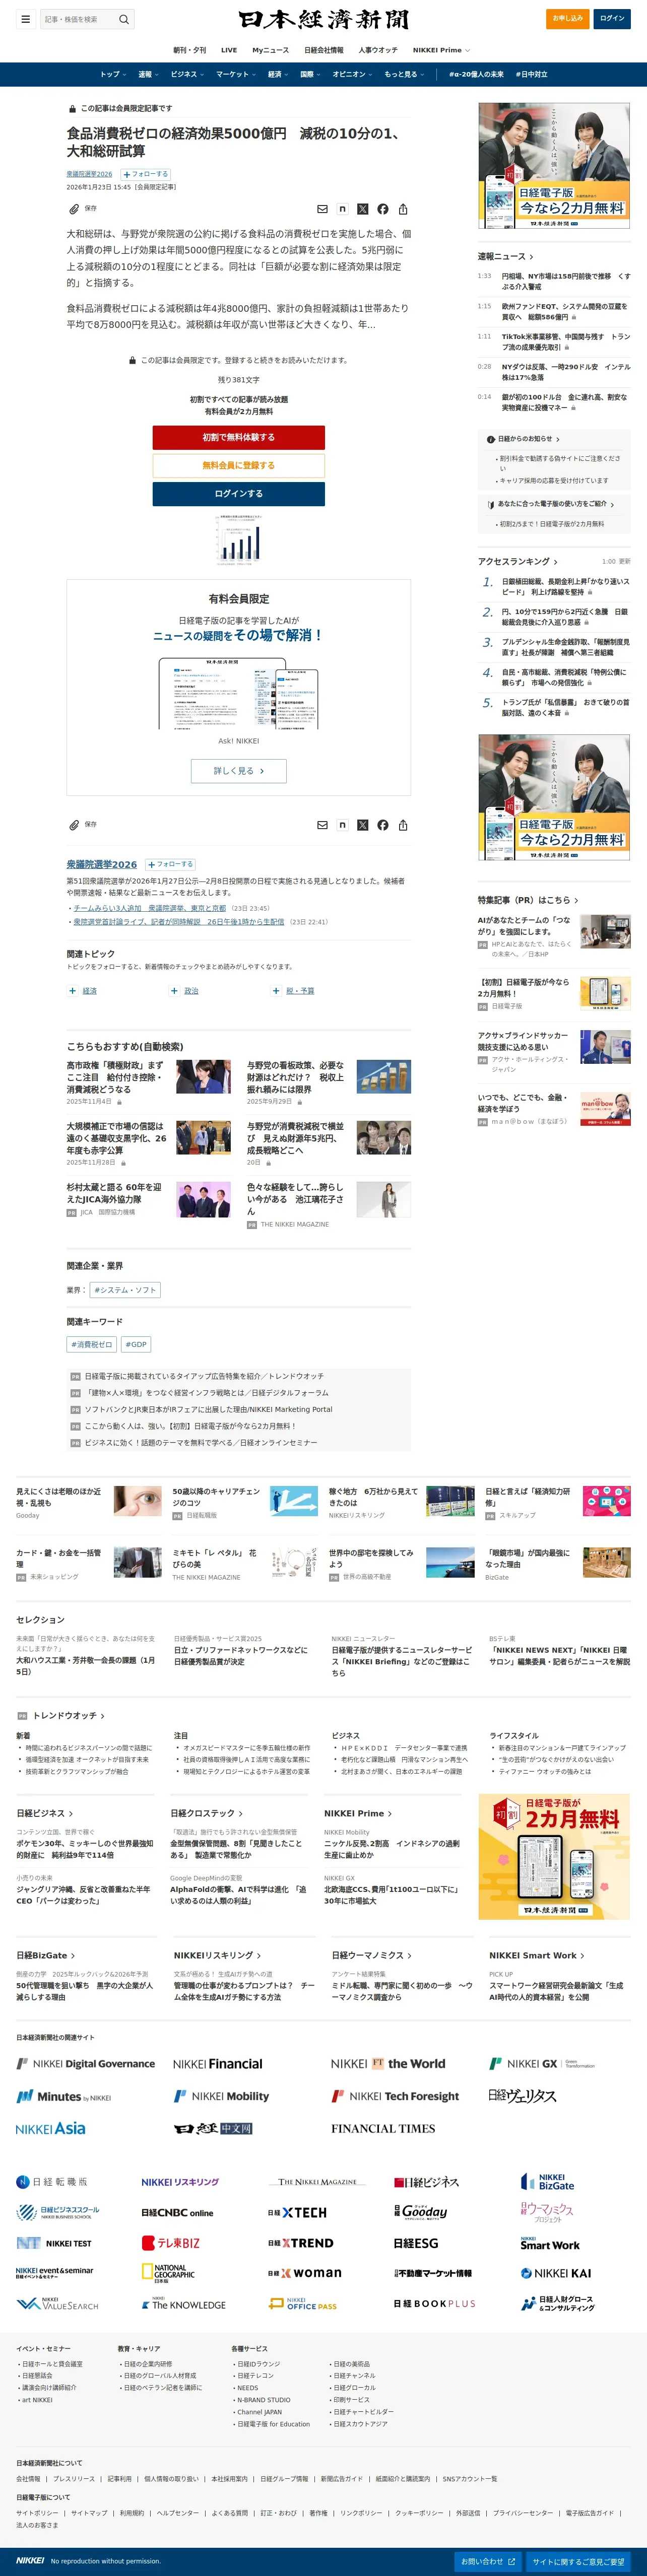The image size is (647, 2576).
Task: Follow the 税・予算 topic with plus
Action: [276, 991]
